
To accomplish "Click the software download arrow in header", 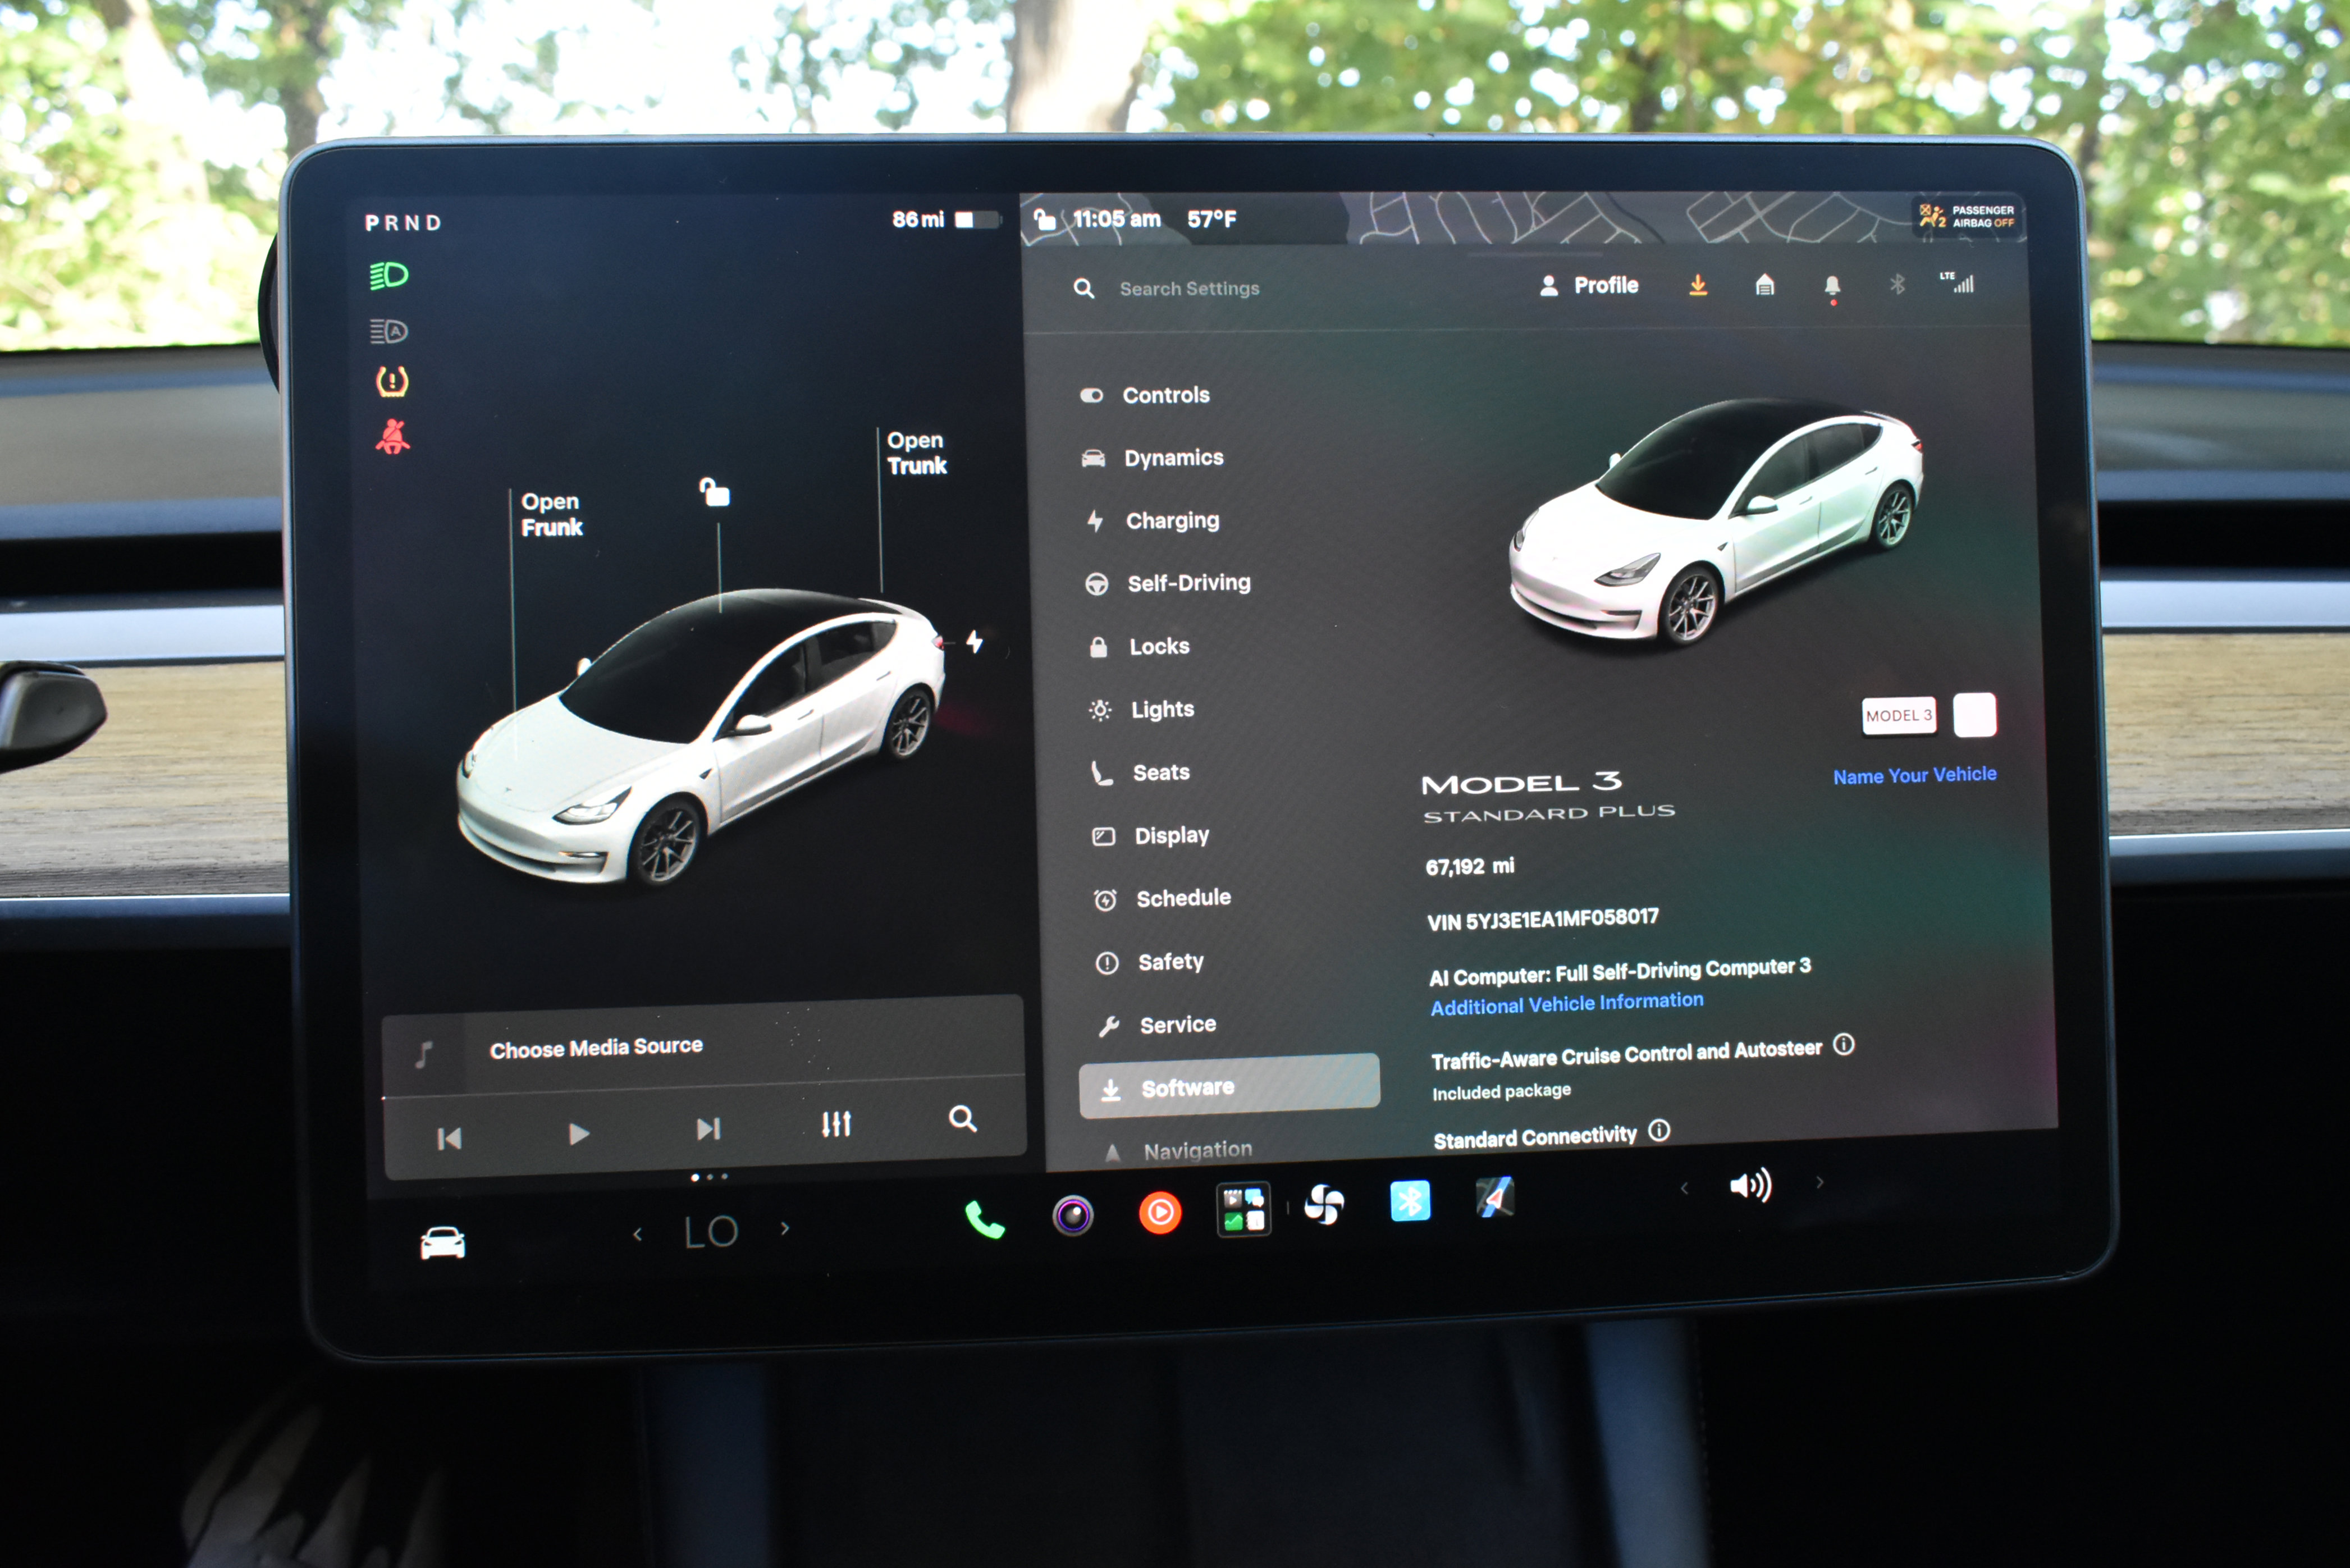I will coord(1698,286).
